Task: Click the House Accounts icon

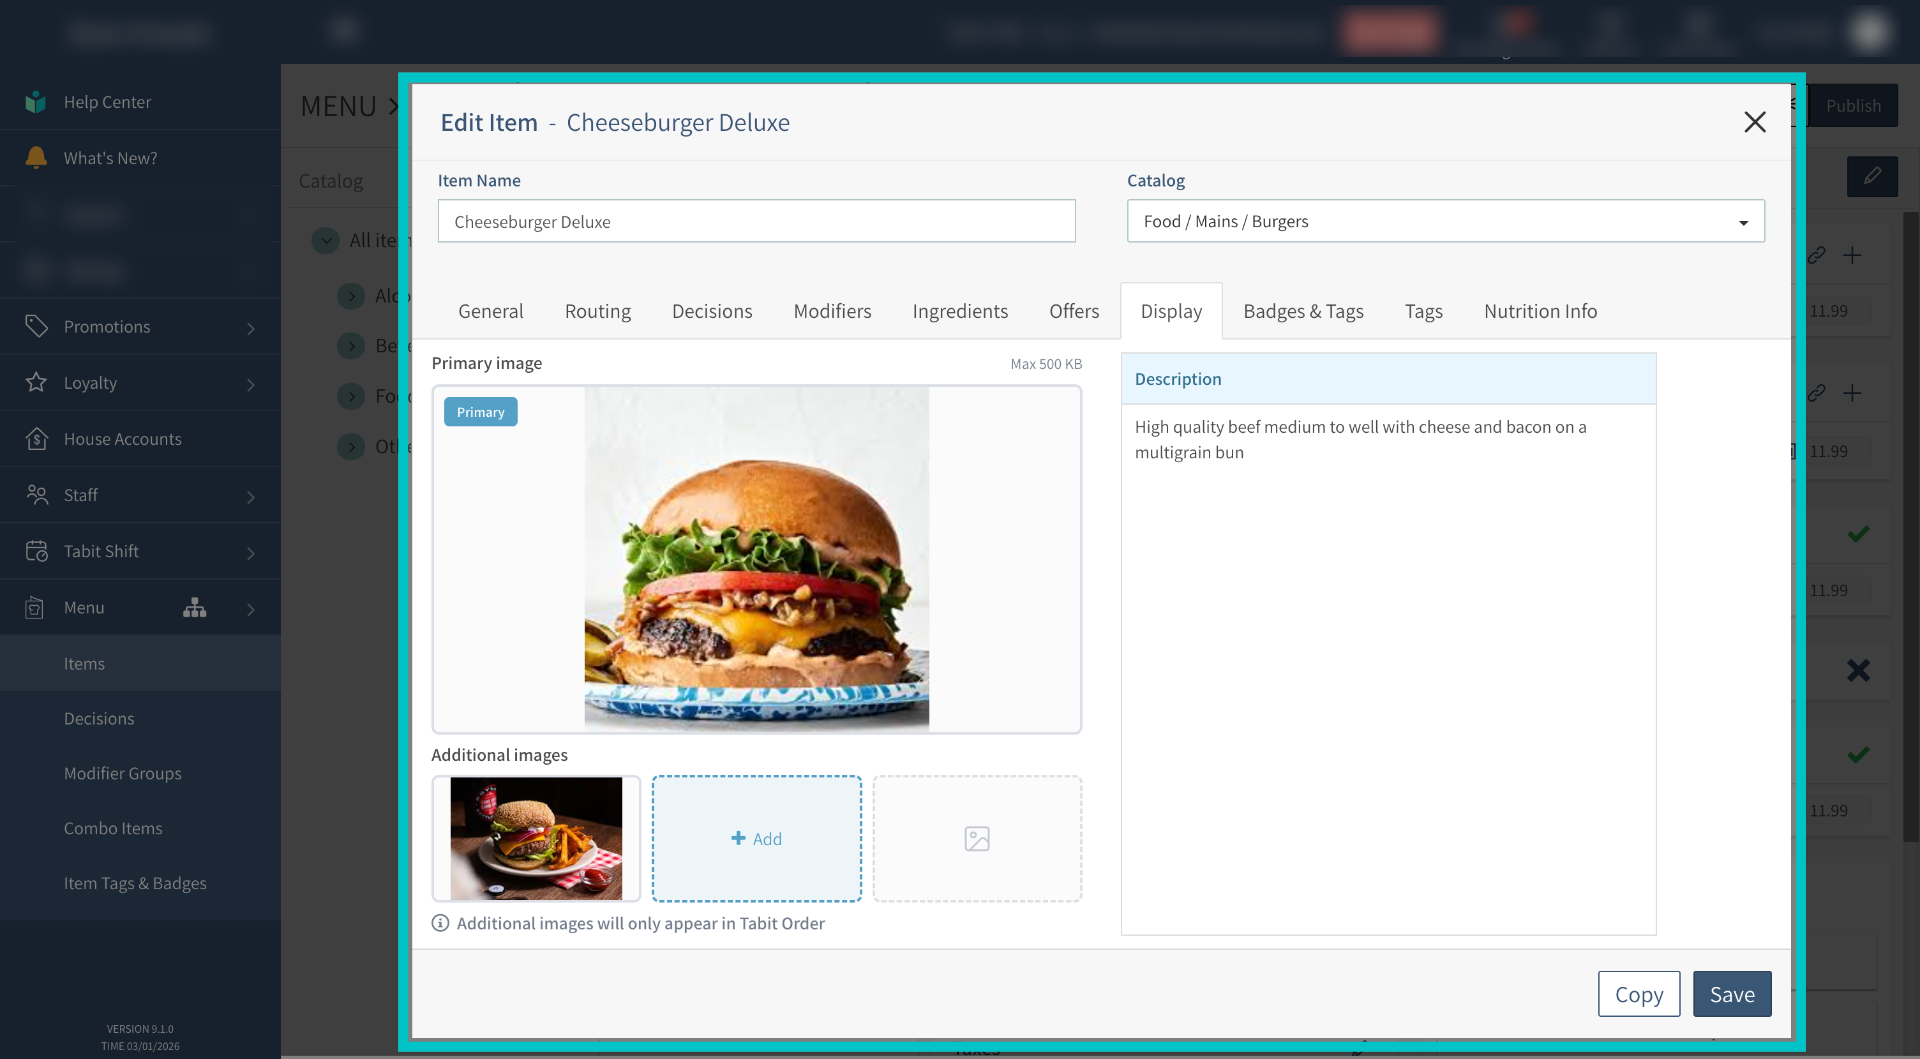Action: click(x=36, y=438)
